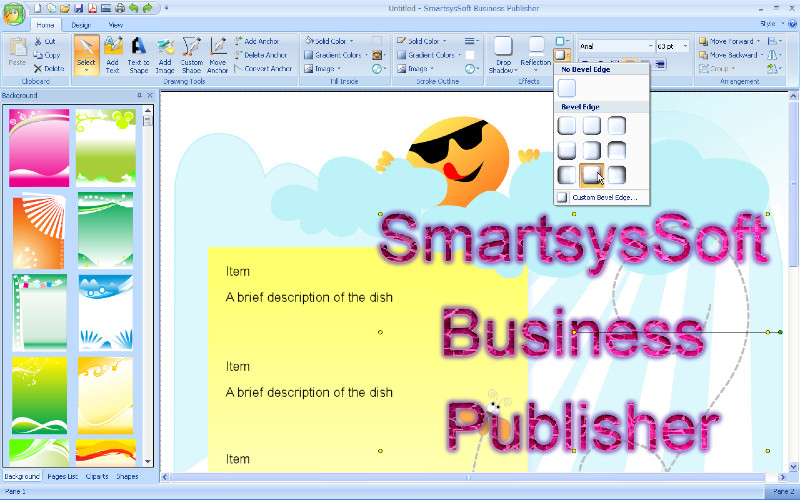Pick the last bevel preset in bottom row

click(616, 175)
